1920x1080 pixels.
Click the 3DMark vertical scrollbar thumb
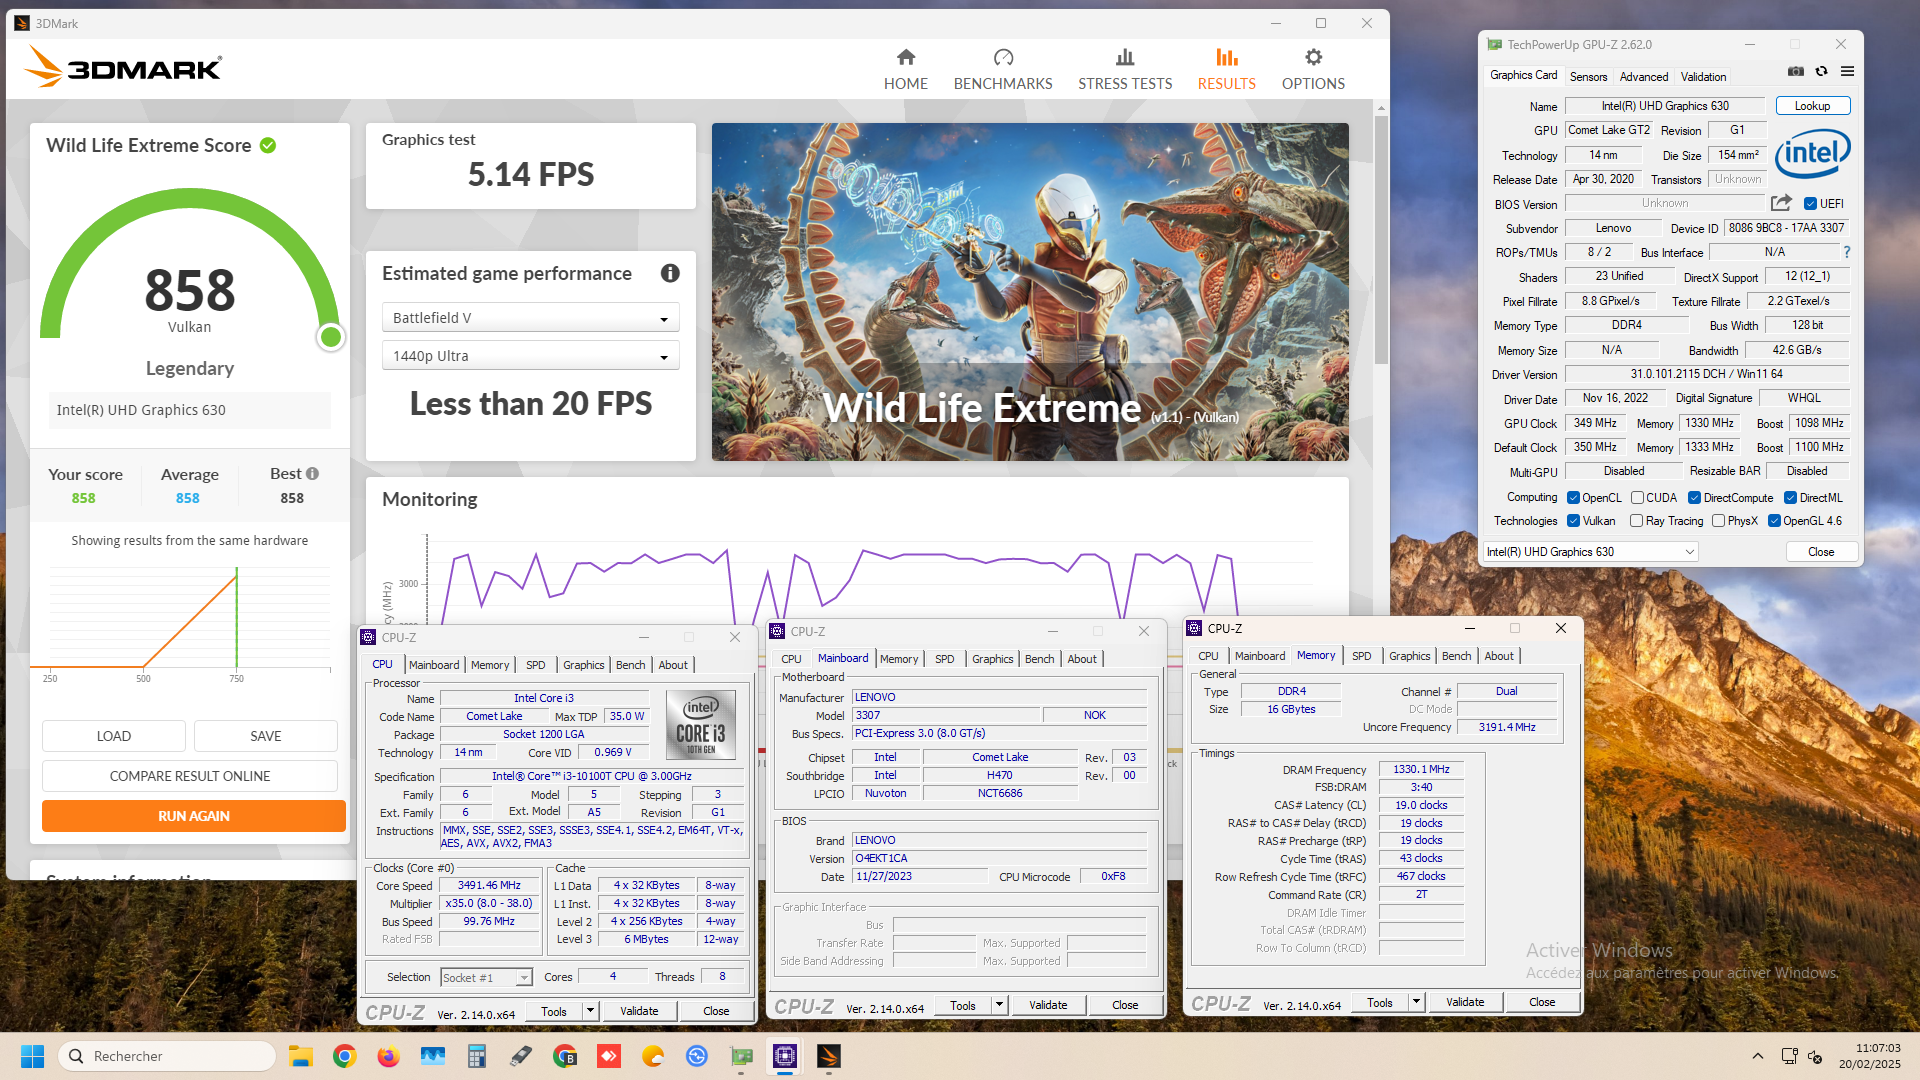[1381, 240]
